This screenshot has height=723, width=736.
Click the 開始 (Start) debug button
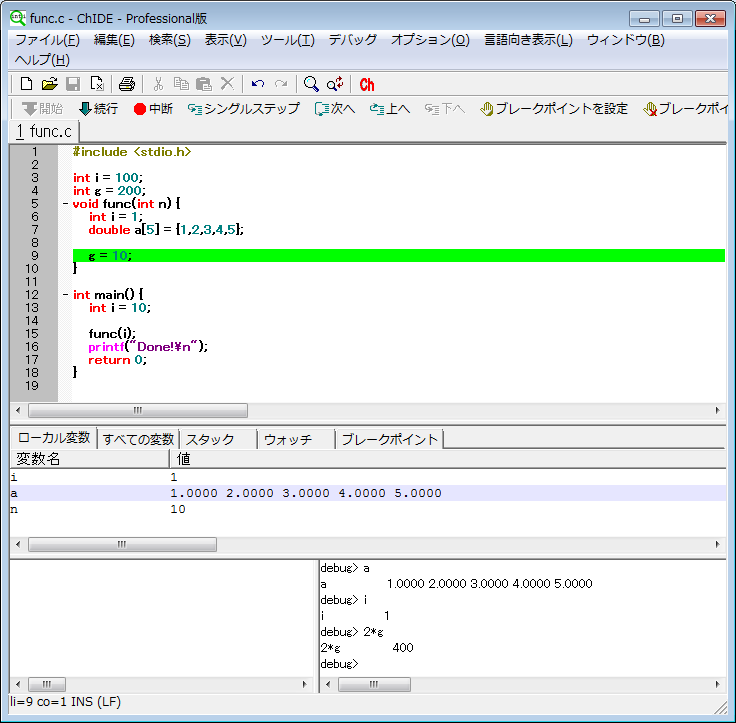click(x=43, y=109)
